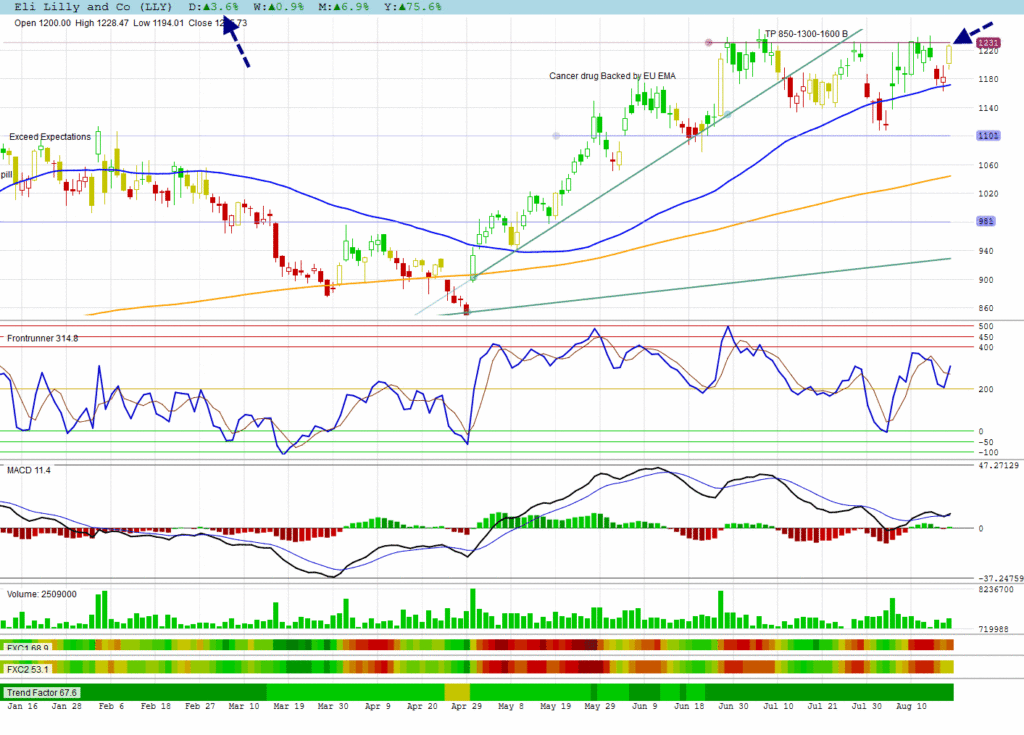Click the 1231 price level tag
The width and height of the screenshot is (1024, 735).
[988, 42]
